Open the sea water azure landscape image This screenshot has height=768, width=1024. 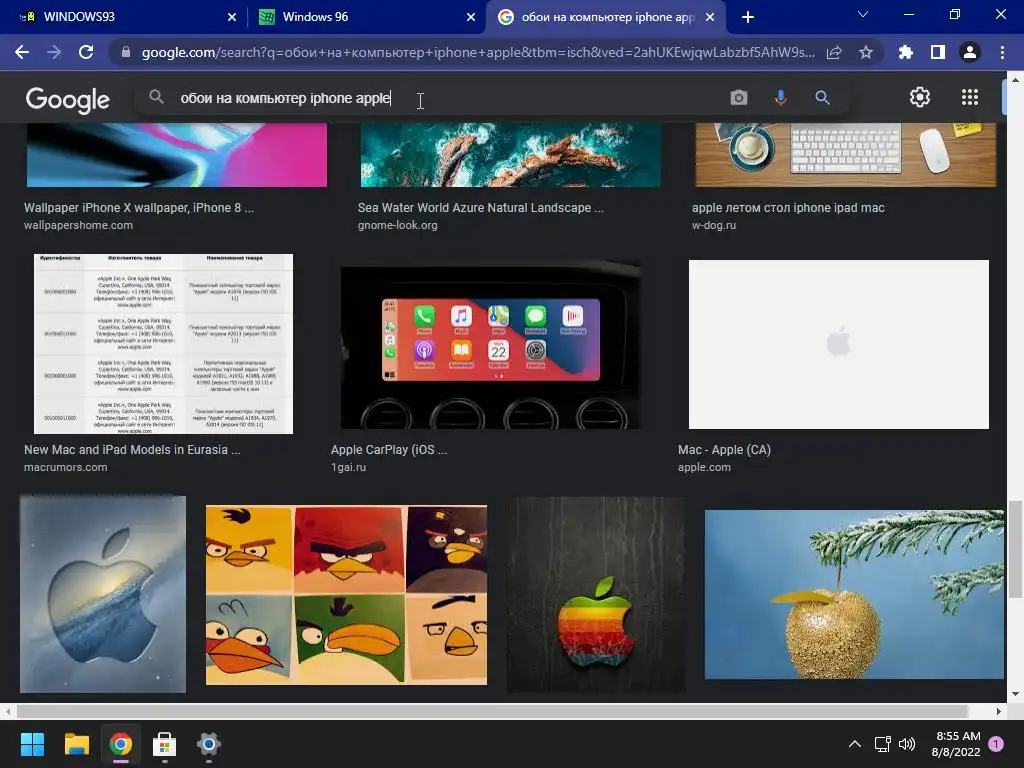tap(510, 155)
